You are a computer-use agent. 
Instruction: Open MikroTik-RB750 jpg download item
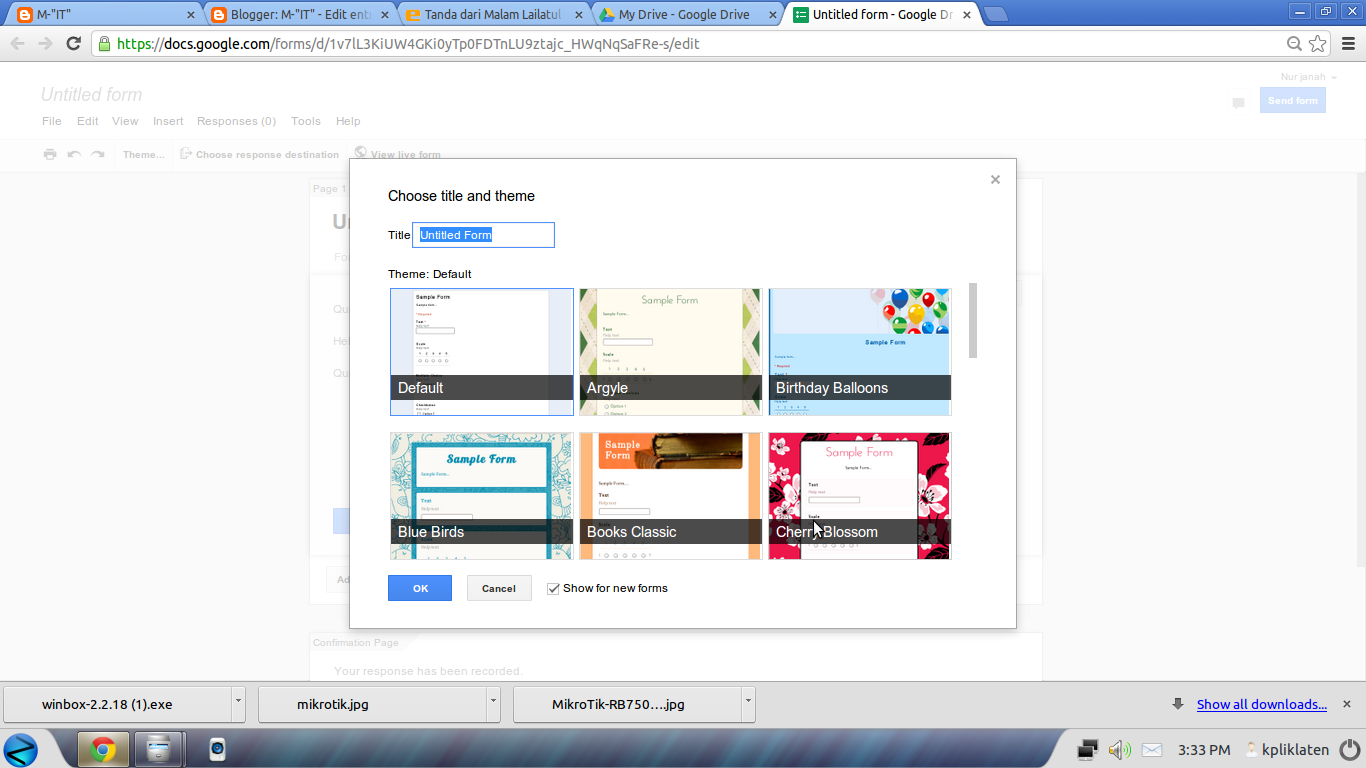point(627,704)
